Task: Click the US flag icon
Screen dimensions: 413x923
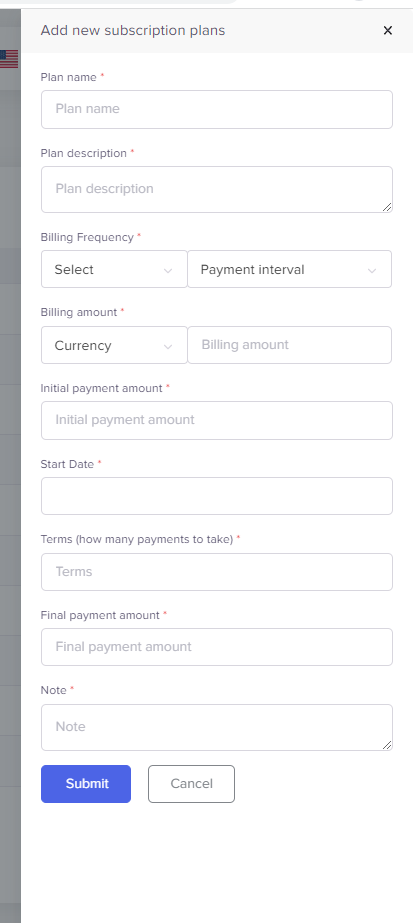Action: point(9,59)
